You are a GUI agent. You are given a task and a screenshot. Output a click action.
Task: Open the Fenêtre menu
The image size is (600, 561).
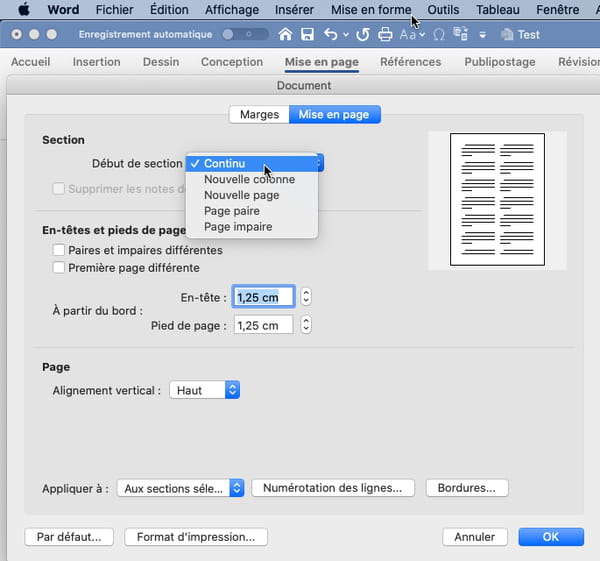(x=558, y=10)
